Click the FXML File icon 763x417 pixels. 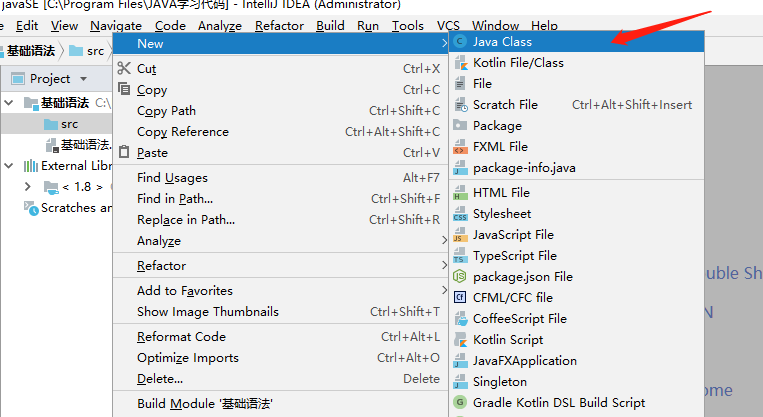(460, 147)
